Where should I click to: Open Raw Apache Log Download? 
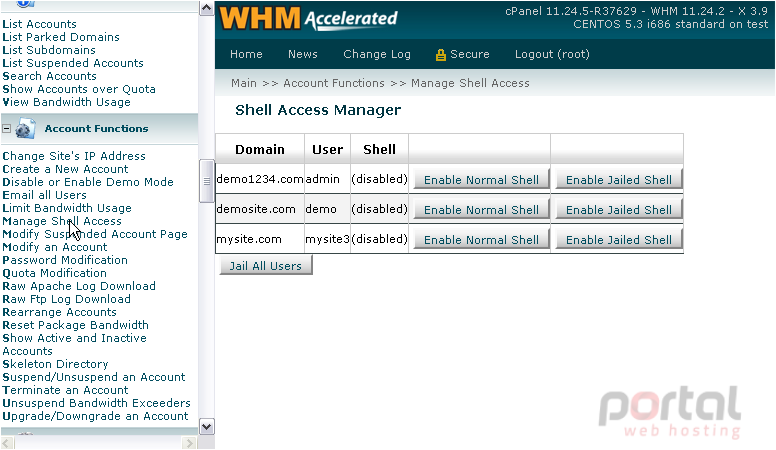(x=79, y=286)
